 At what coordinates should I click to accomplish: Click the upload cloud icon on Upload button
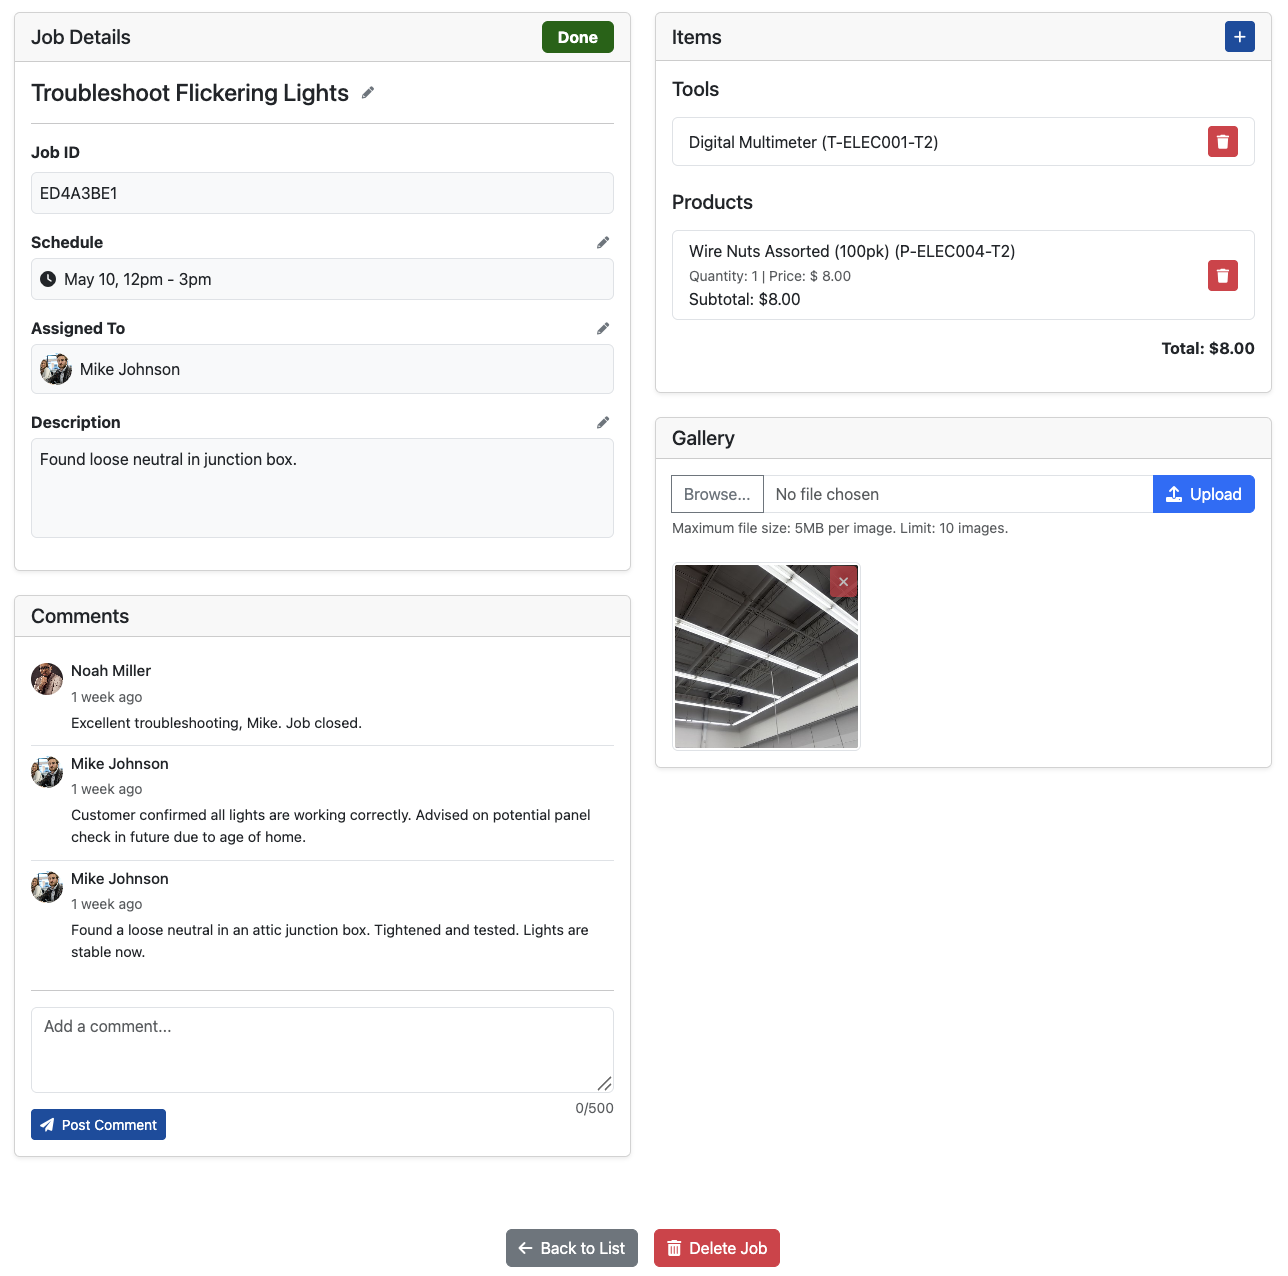click(x=1174, y=494)
